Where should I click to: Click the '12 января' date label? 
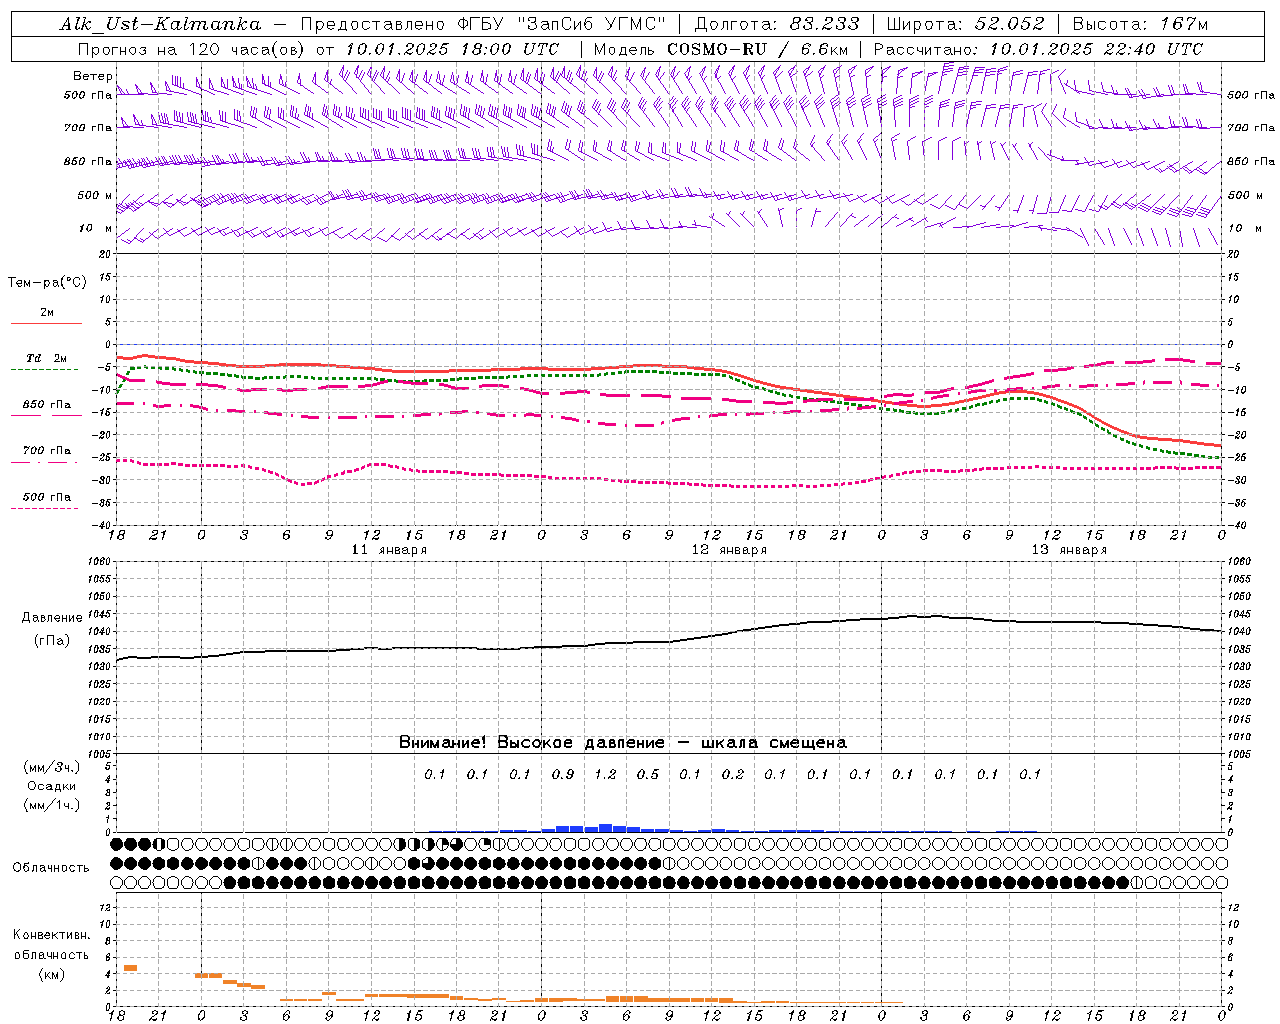pos(729,550)
